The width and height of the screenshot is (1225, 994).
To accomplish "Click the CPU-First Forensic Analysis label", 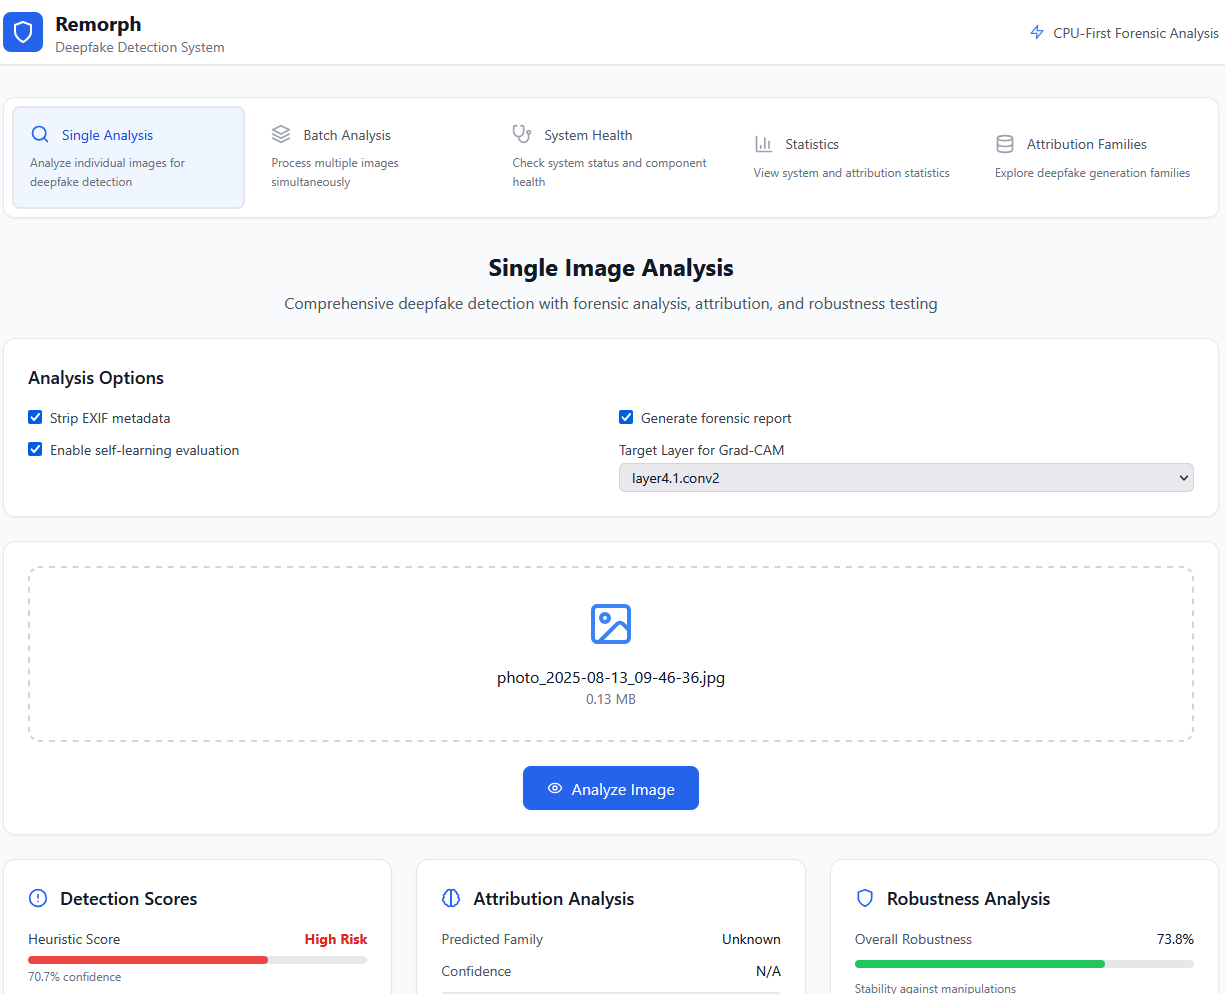I will (x=1136, y=33).
